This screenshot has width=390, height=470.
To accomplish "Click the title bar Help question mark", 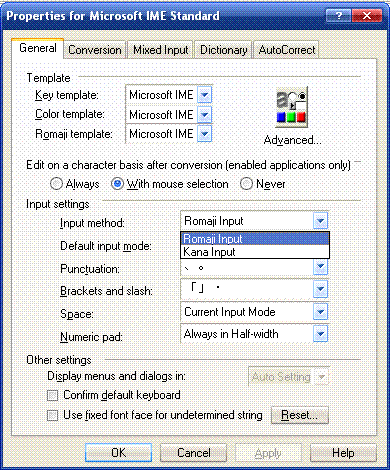I will click(x=338, y=16).
